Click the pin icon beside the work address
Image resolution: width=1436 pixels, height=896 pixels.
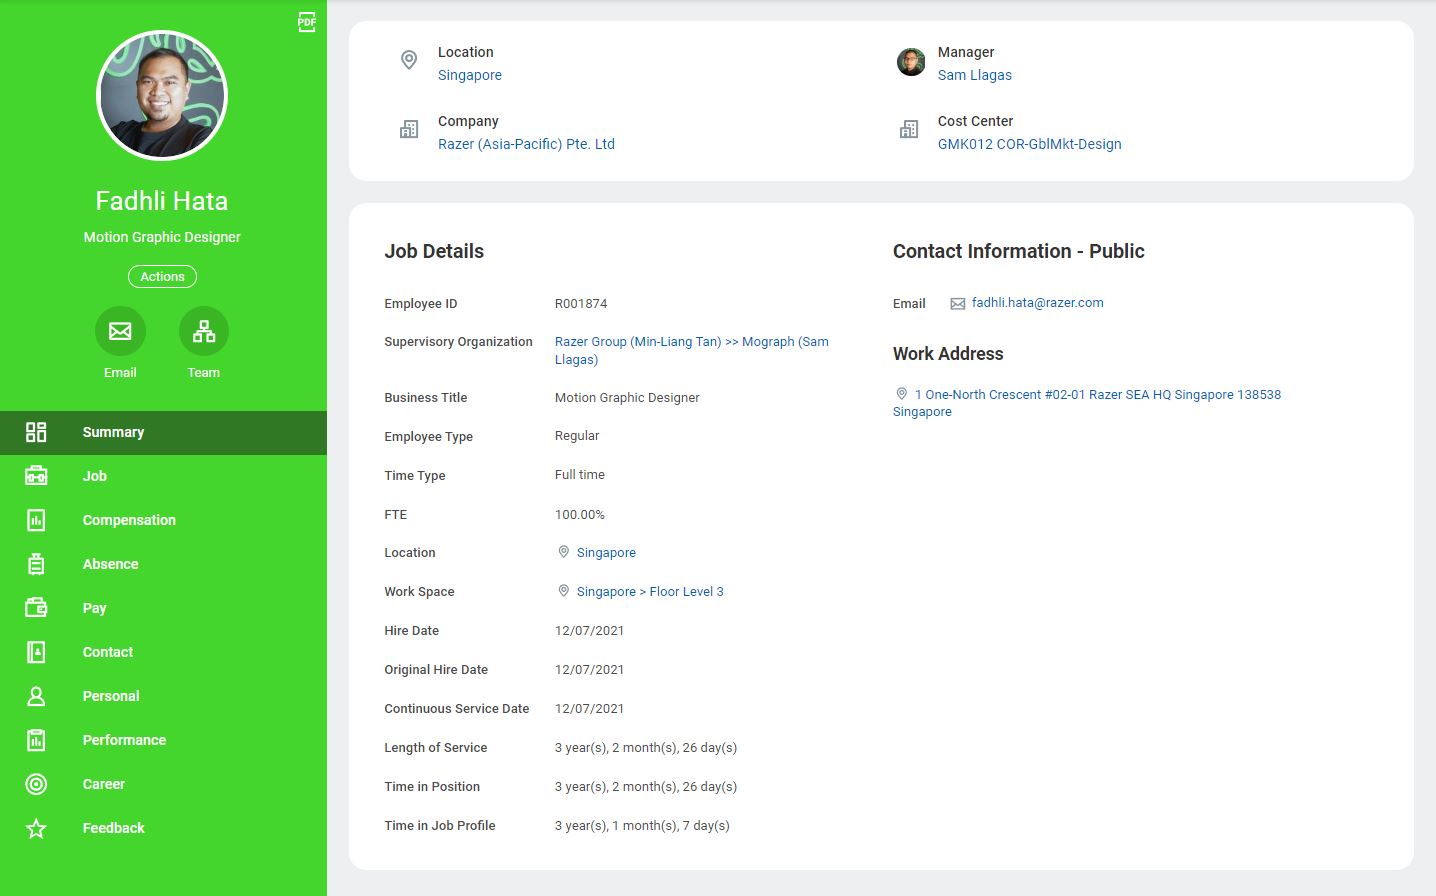point(902,394)
